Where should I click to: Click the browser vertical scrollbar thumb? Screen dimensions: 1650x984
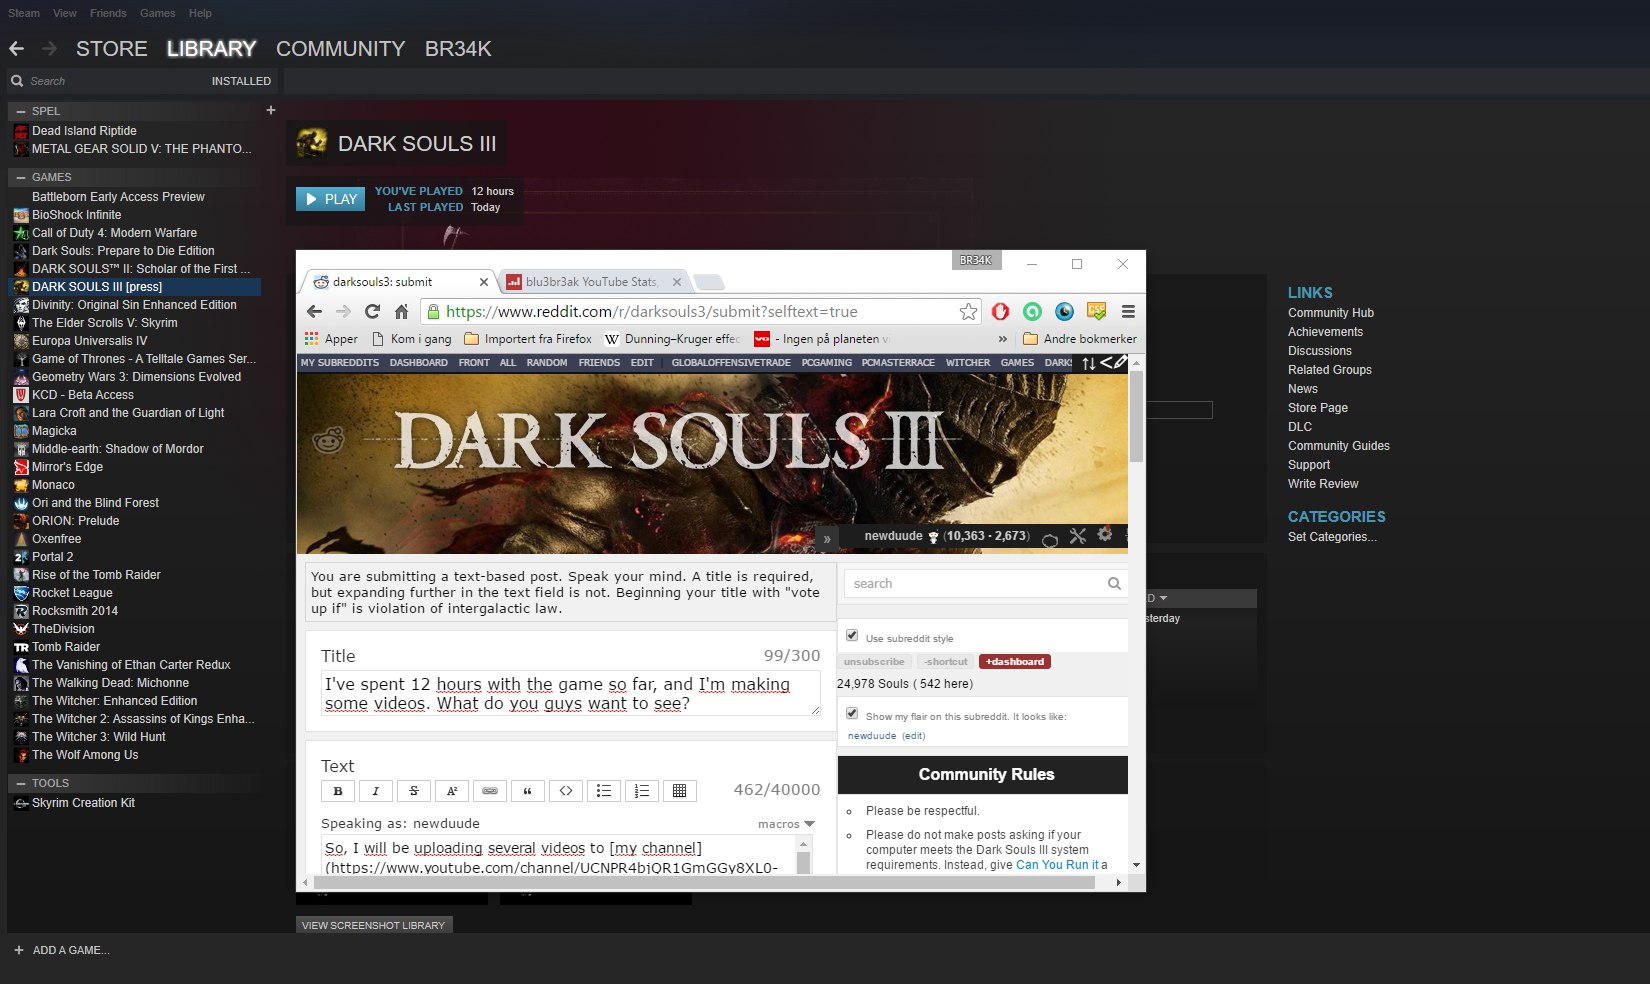(x=1136, y=414)
